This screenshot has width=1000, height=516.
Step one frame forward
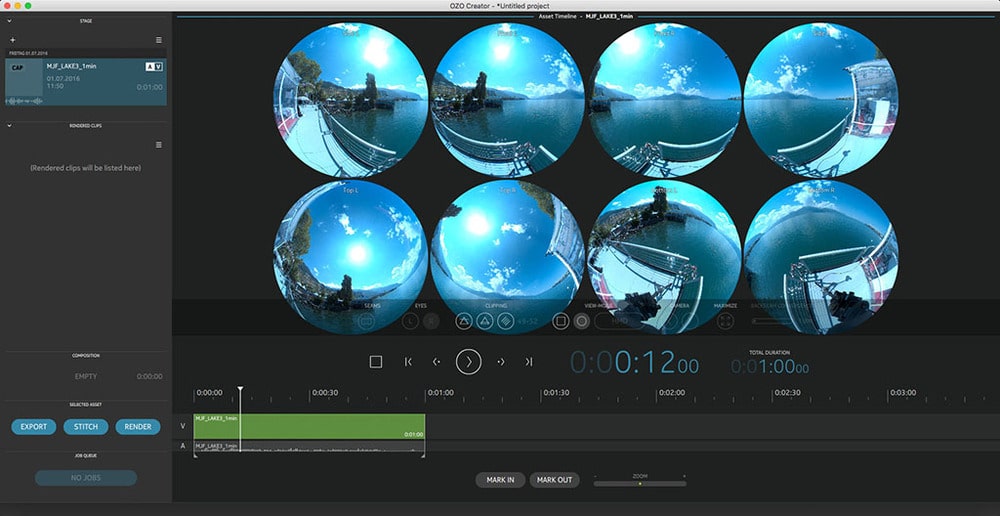coord(500,362)
